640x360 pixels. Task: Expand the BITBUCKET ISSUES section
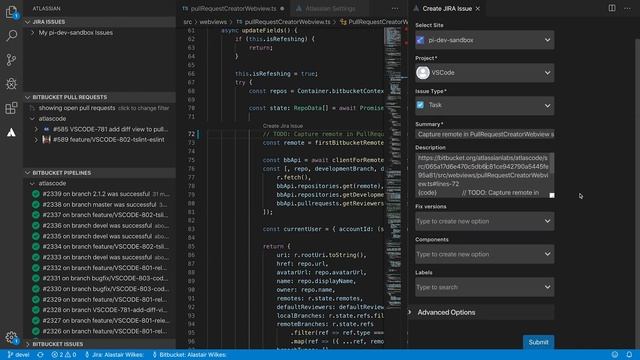pyautogui.click(x=28, y=344)
